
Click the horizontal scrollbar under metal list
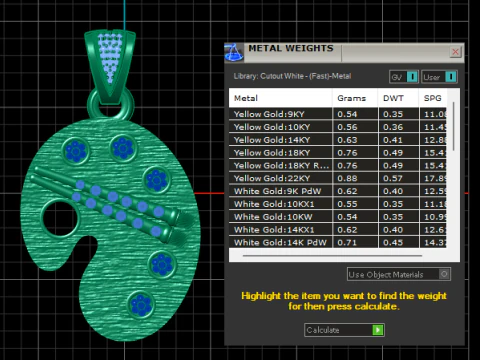coord(332,256)
